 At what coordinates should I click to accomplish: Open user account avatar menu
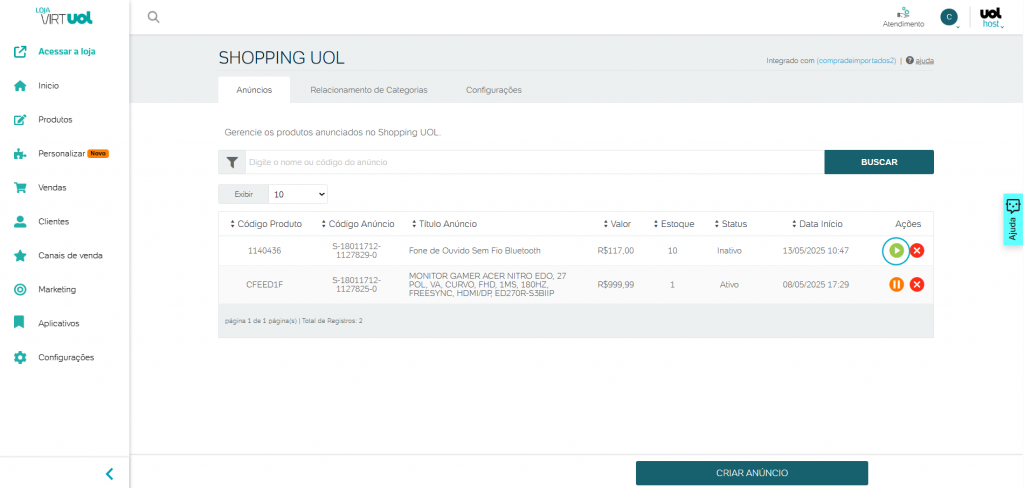(949, 17)
